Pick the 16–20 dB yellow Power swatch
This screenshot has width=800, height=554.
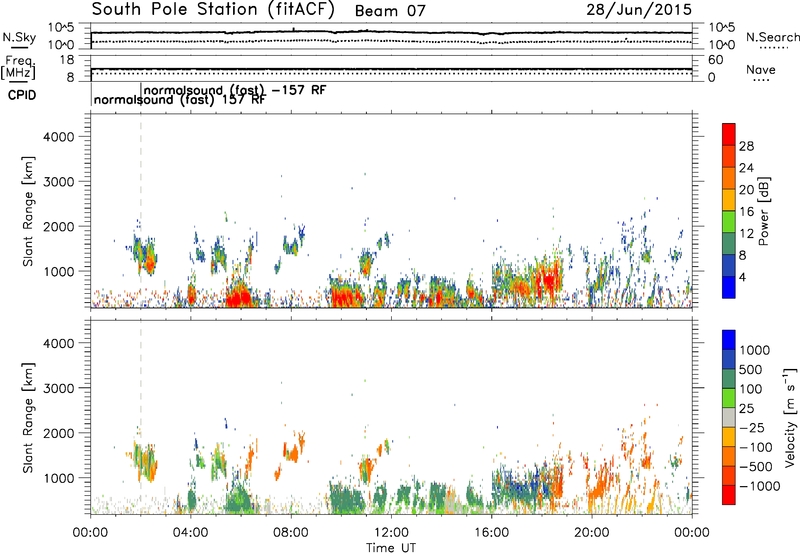click(729, 200)
